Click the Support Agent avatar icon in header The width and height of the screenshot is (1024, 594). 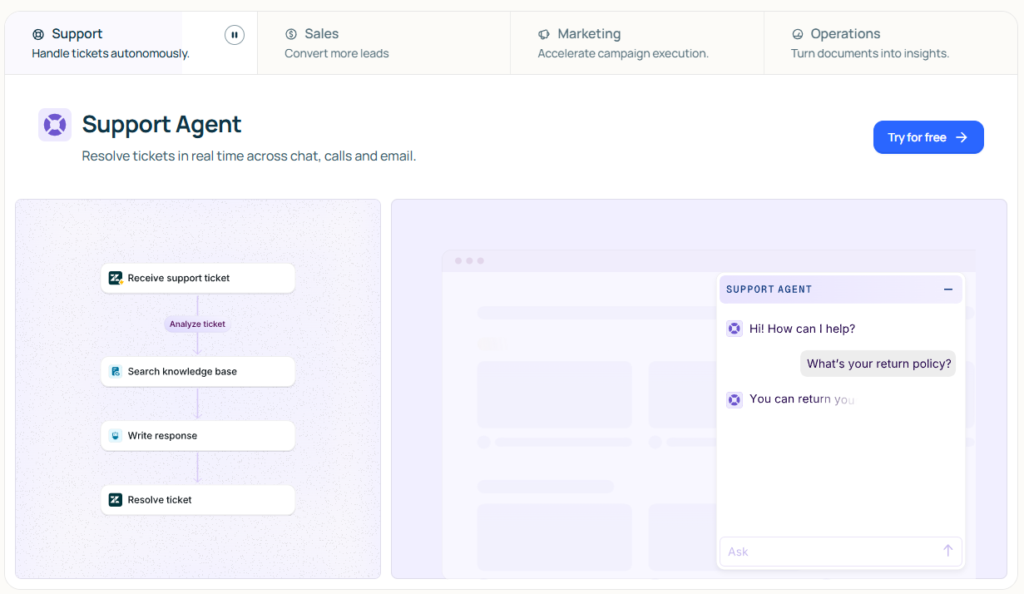point(54,123)
